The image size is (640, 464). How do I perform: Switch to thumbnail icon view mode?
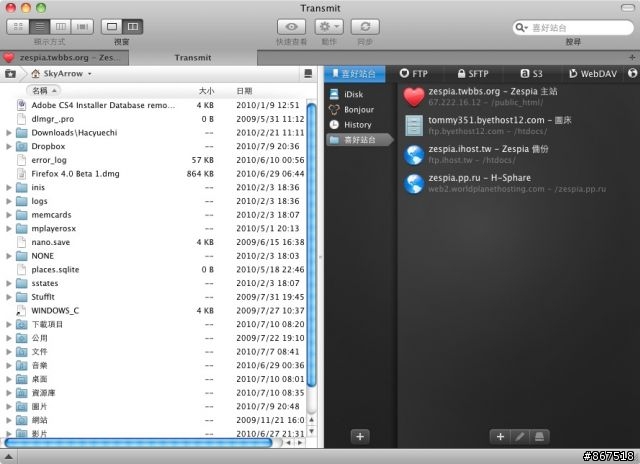(18, 27)
